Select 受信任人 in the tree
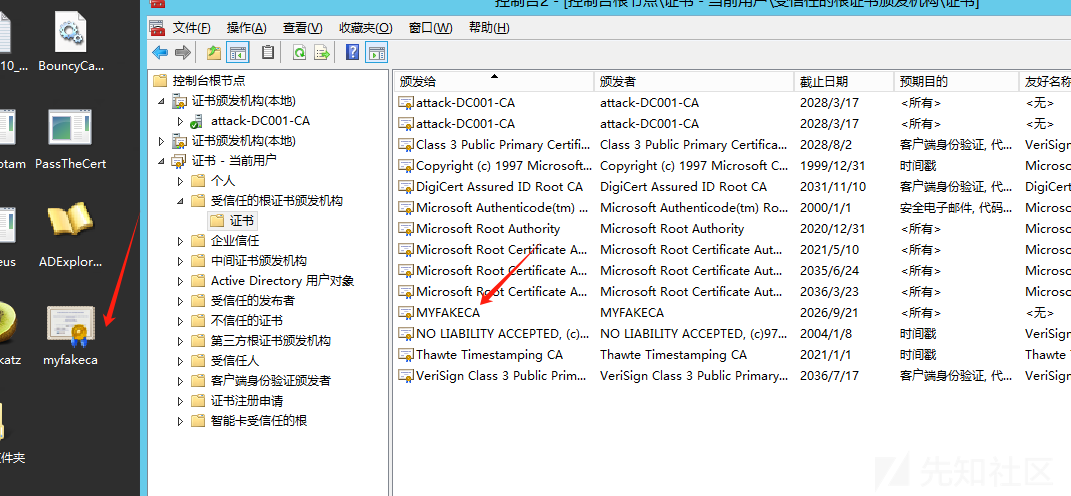The height and width of the screenshot is (496, 1071). click(x=235, y=361)
